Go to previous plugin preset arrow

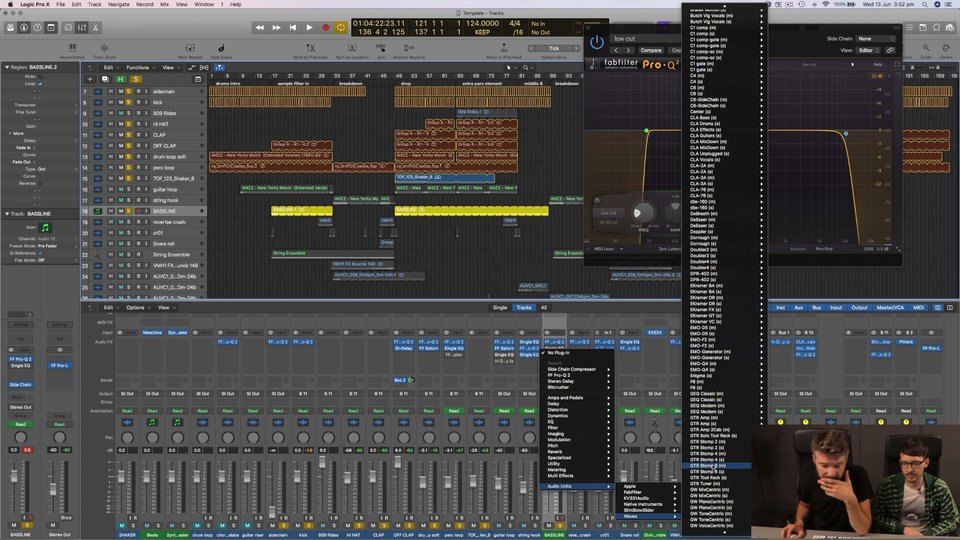point(617,50)
